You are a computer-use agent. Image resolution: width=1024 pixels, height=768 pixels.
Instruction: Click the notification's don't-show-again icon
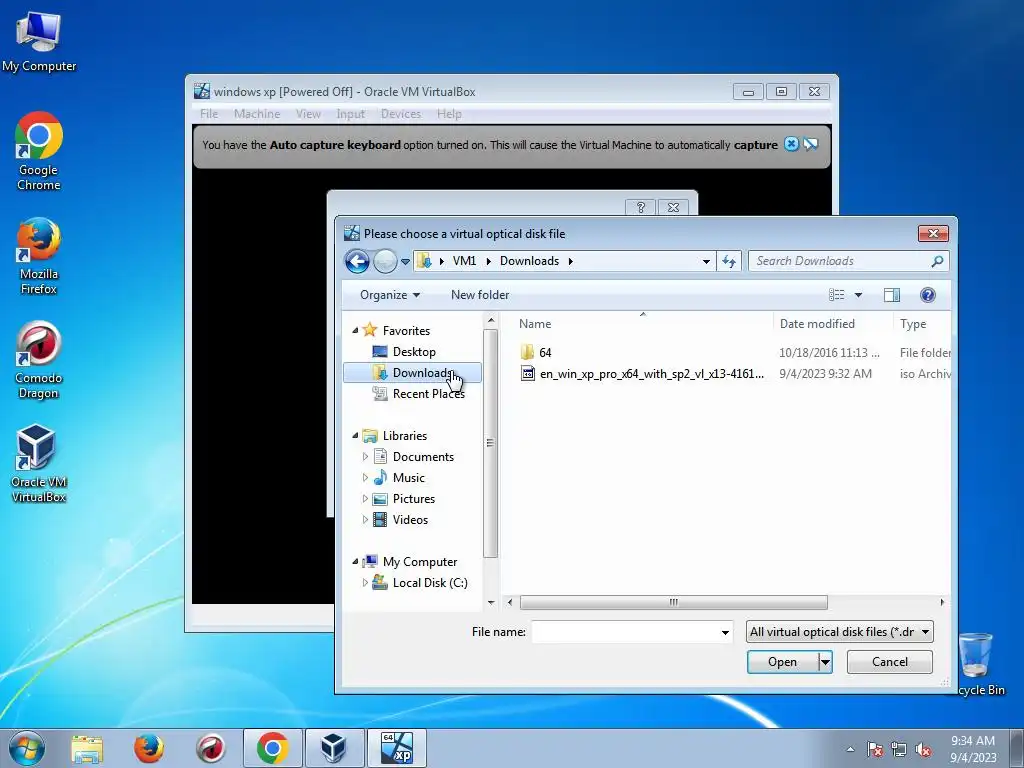coord(811,144)
